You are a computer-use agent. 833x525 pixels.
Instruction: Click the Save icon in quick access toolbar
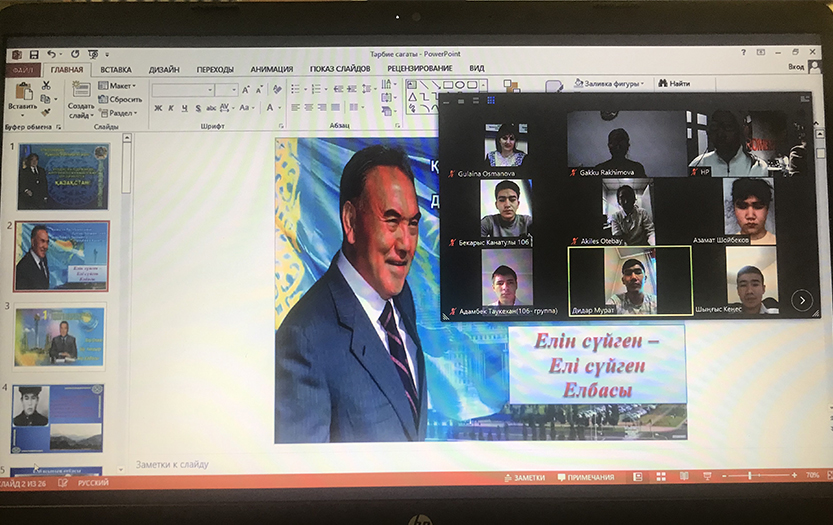33,54
